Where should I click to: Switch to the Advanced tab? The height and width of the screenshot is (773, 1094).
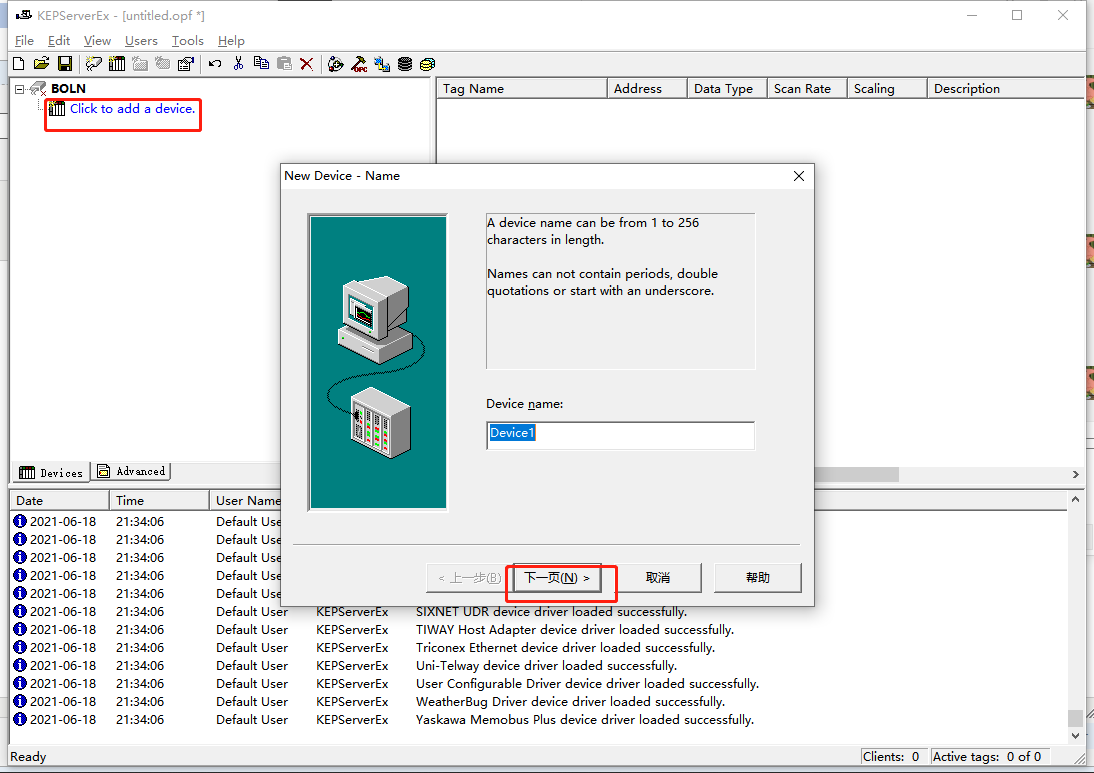point(131,472)
